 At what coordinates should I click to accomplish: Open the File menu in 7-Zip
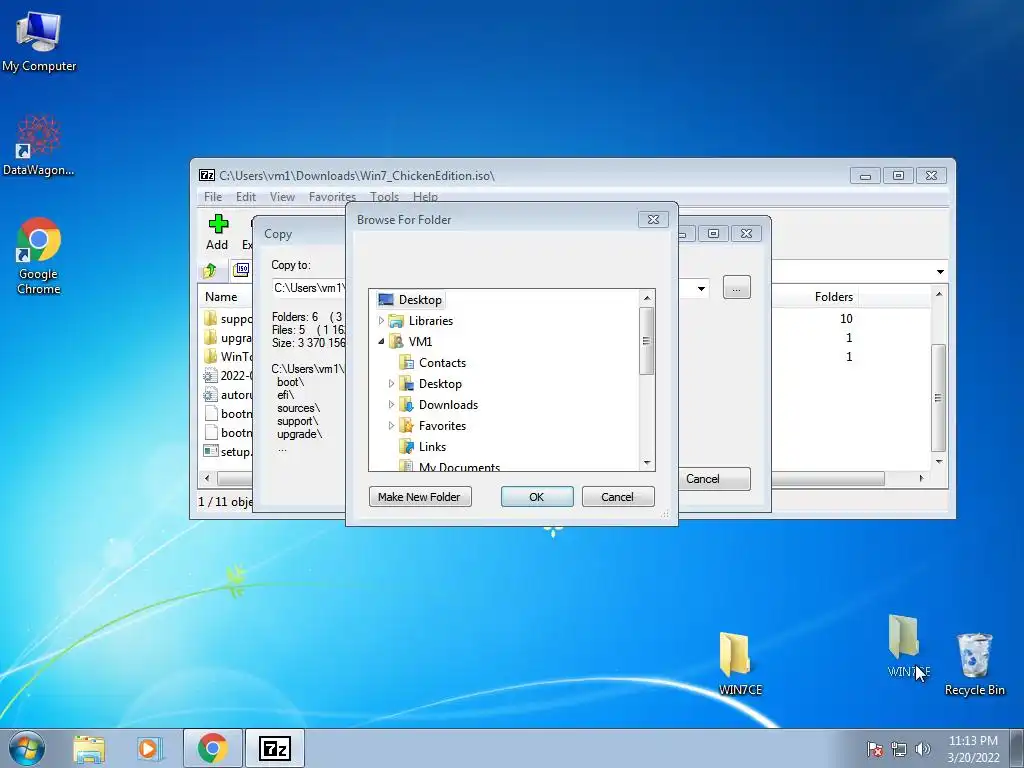213,197
